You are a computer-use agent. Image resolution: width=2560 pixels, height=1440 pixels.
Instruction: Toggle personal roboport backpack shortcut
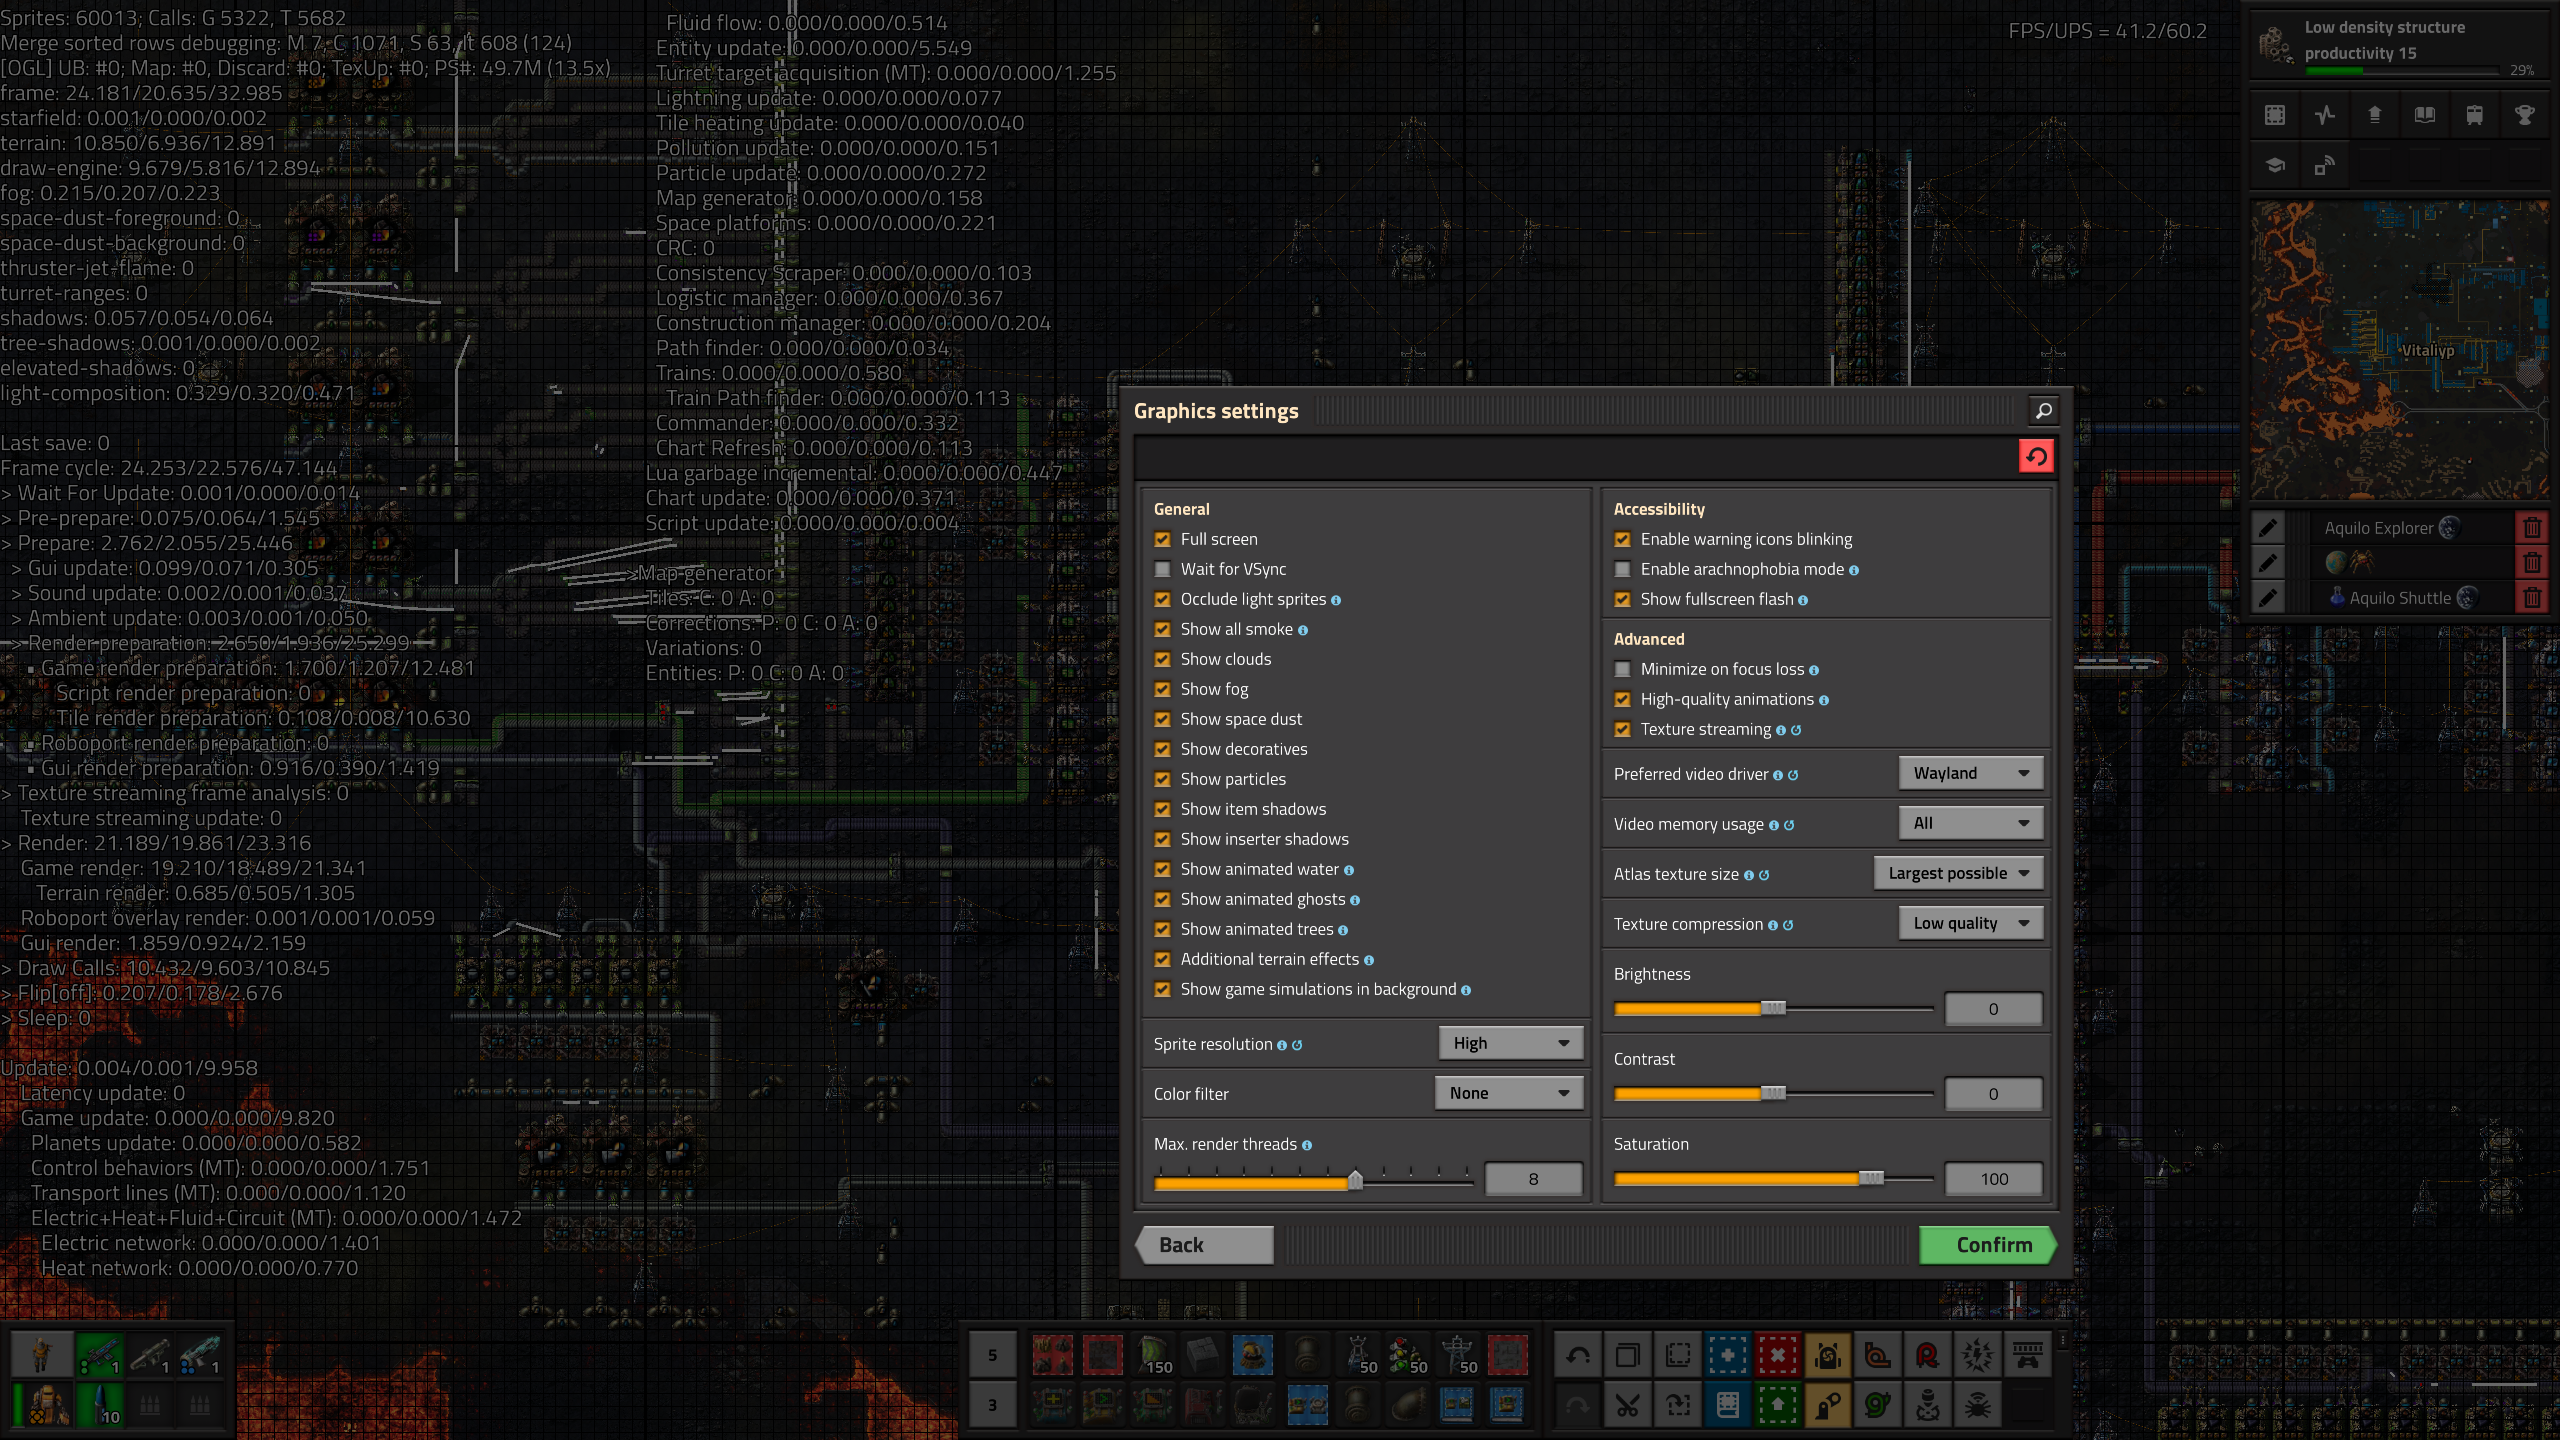coord(1828,1355)
